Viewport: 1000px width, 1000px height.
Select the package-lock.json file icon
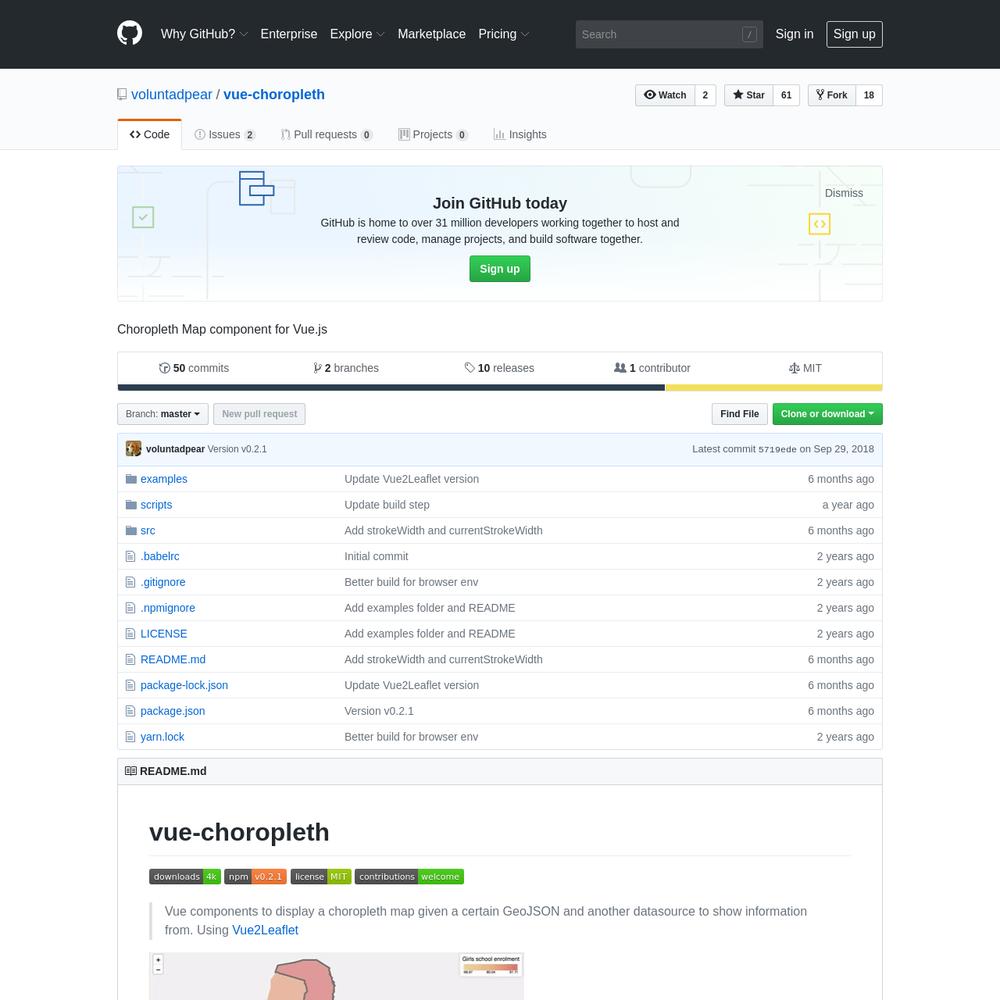(131, 686)
